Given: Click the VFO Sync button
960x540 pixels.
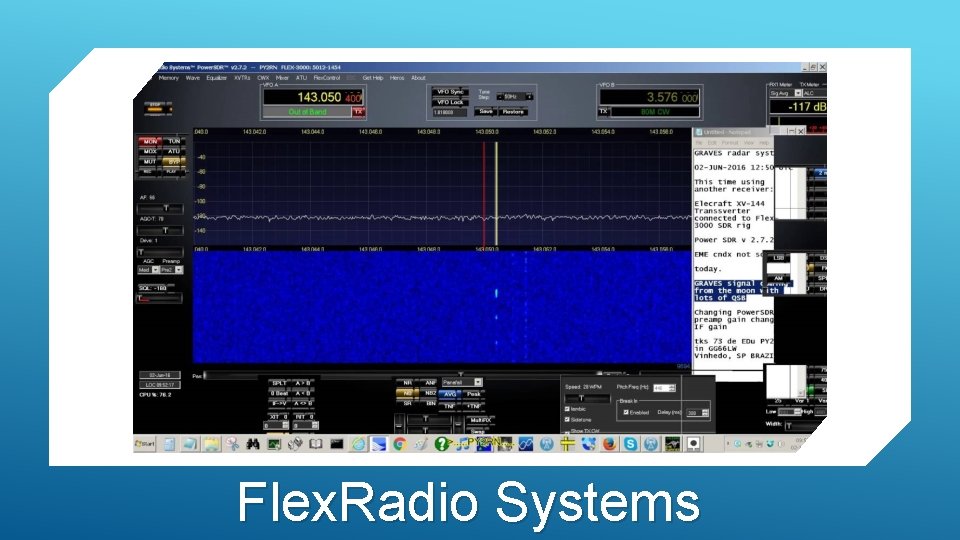Looking at the screenshot, I should click(x=451, y=92).
